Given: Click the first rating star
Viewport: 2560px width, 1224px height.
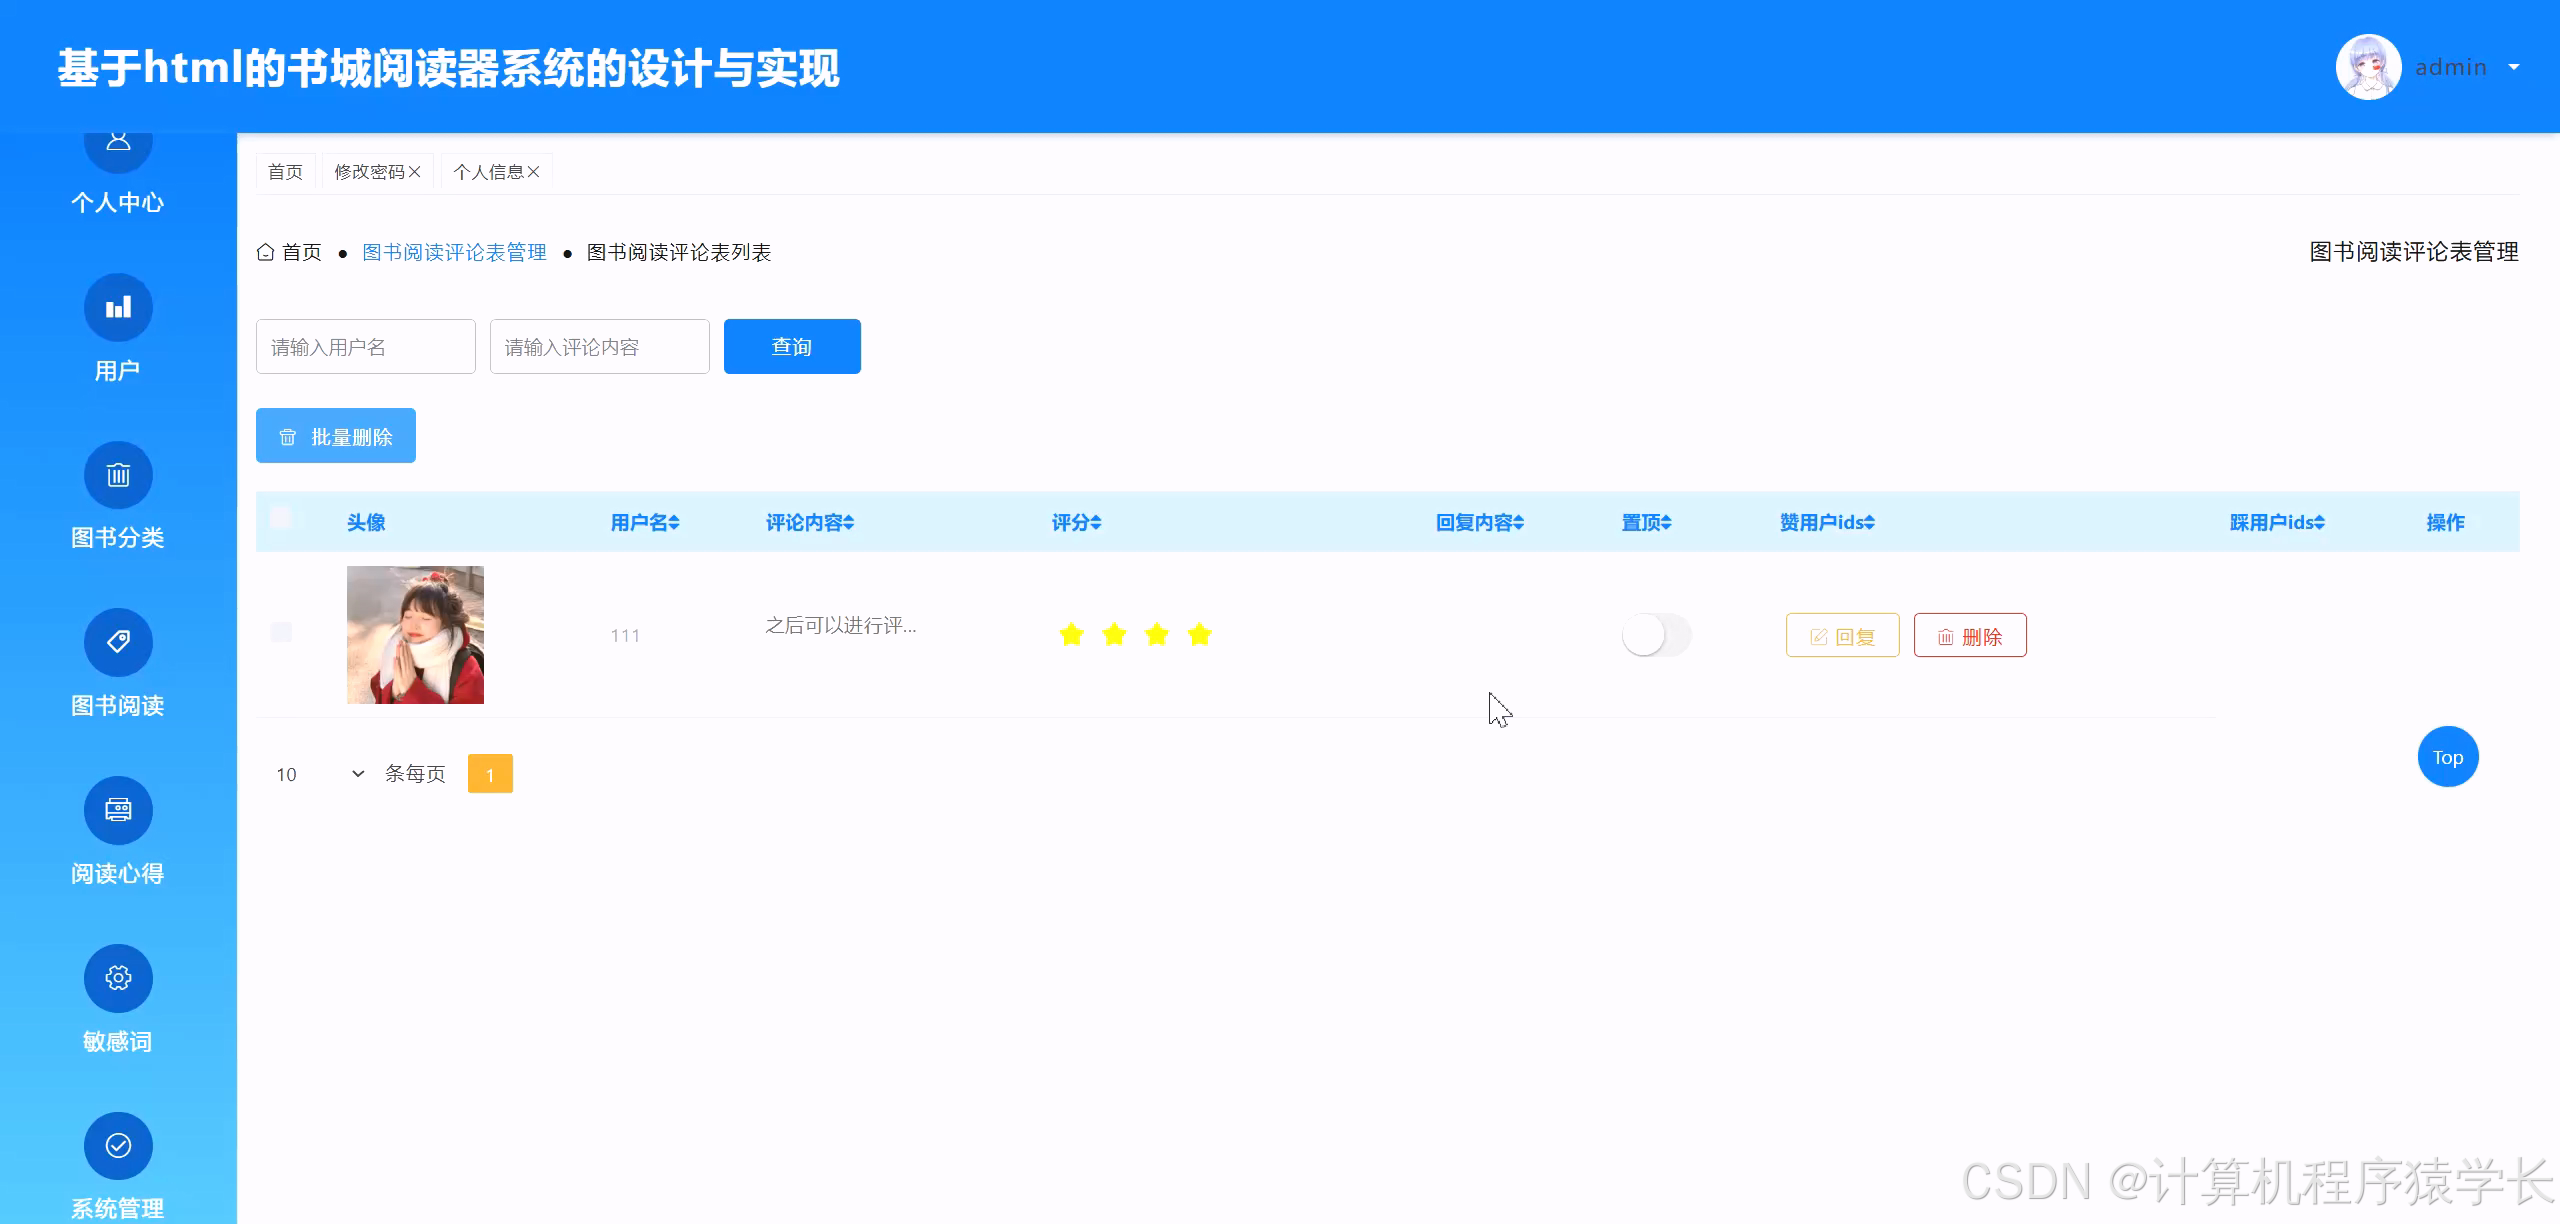Looking at the screenshot, I should 1072,634.
